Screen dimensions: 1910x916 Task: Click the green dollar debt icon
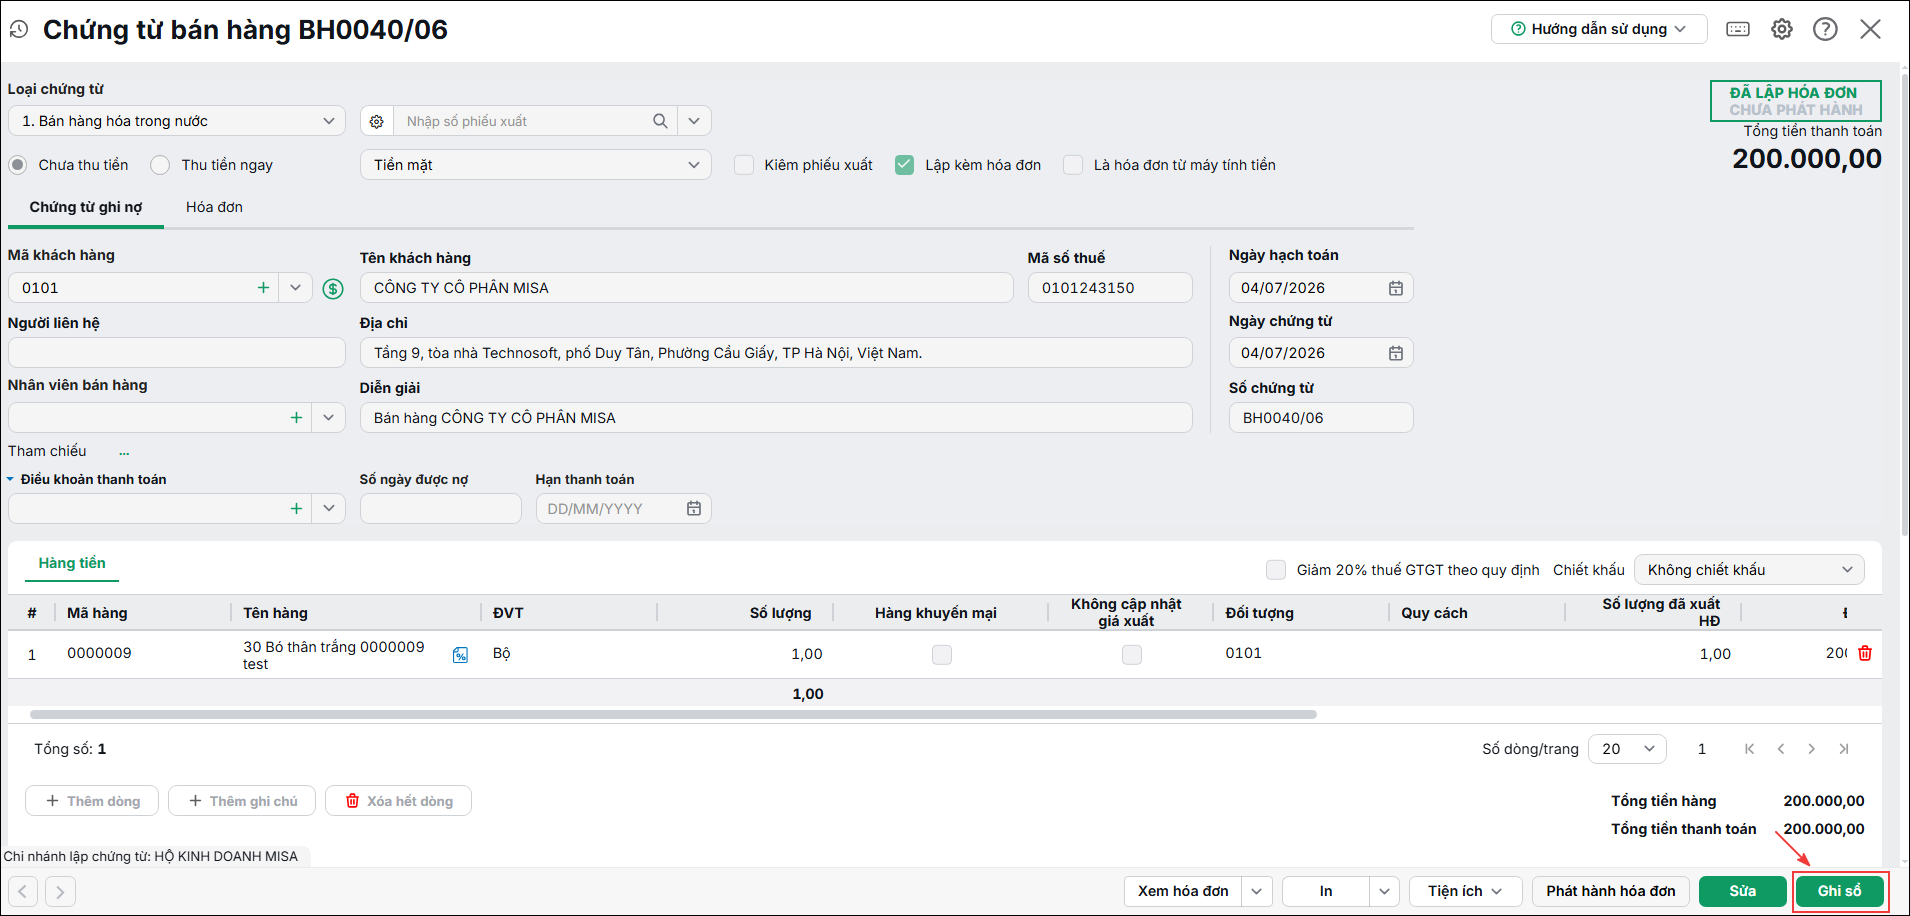point(333,289)
